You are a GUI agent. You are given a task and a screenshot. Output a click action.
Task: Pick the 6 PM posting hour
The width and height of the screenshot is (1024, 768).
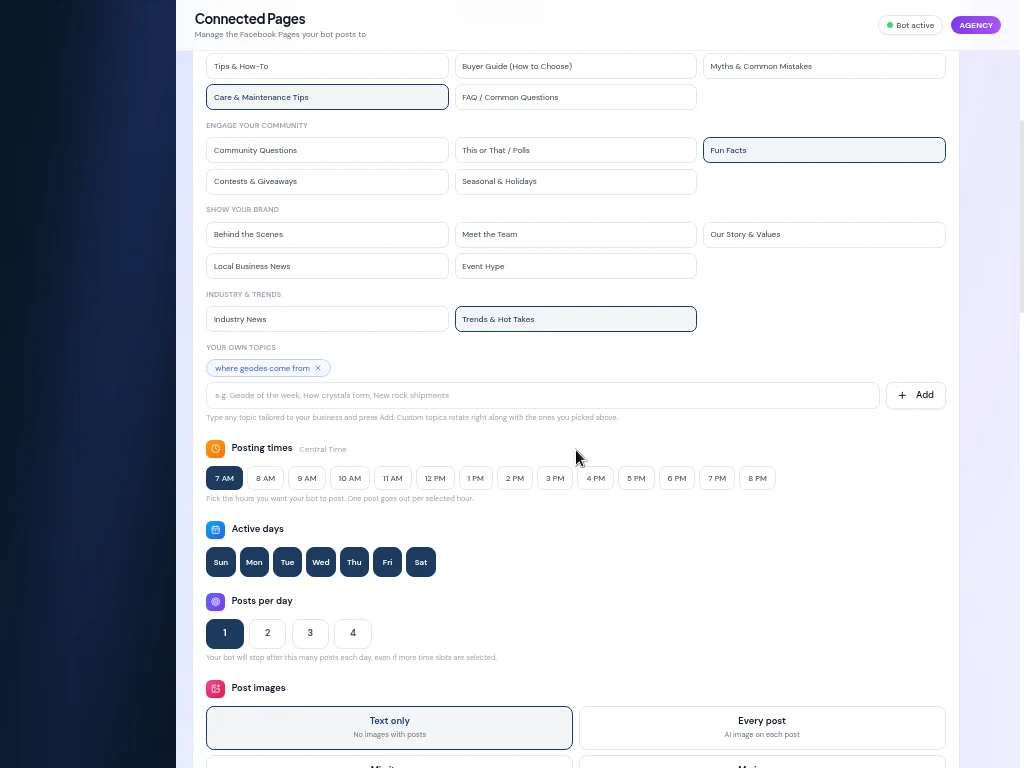pyautogui.click(x=677, y=478)
